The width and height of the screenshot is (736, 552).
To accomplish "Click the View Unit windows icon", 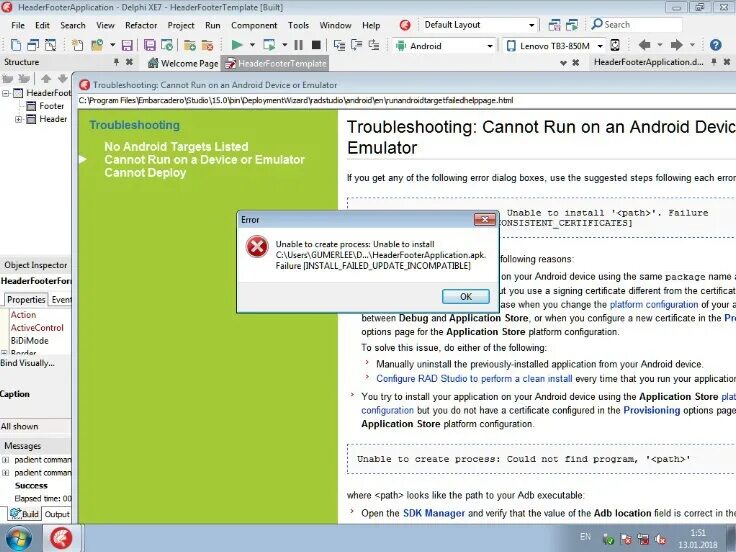I will coord(33,45).
